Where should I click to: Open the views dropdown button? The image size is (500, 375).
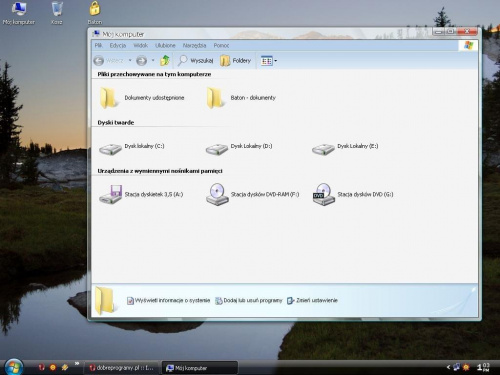point(269,61)
